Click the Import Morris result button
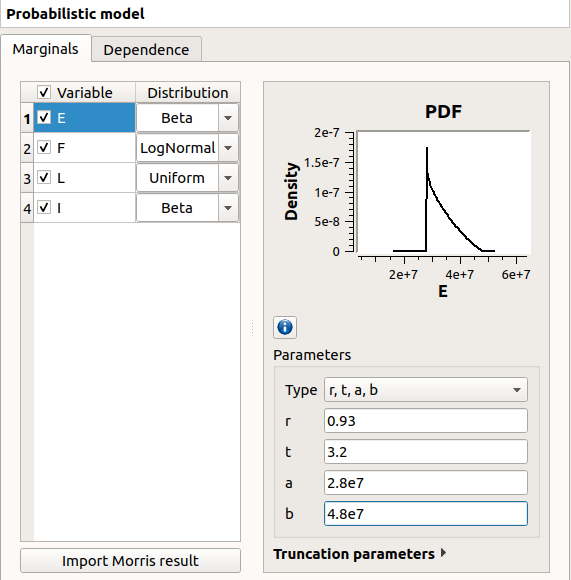571x580 pixels. tap(130, 561)
